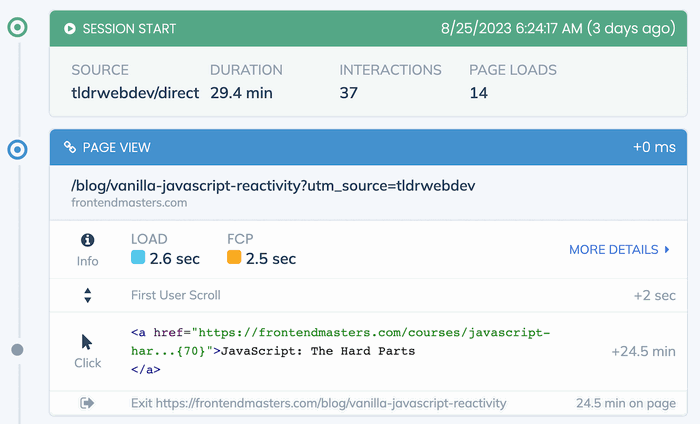Click the frontendmasters.com domain text
700x424 pixels.
click(x=129, y=203)
